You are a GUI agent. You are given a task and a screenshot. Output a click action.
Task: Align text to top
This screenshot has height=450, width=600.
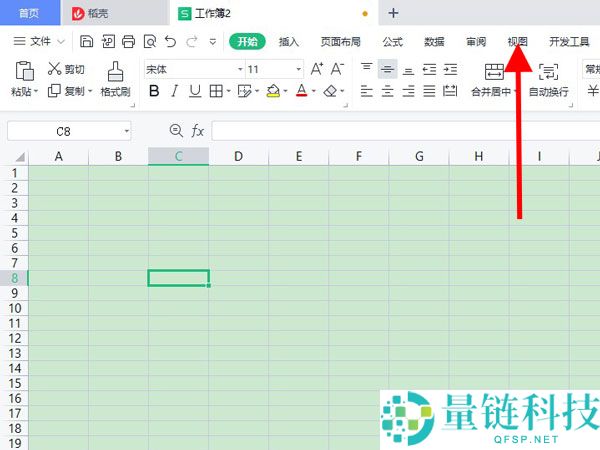pyautogui.click(x=367, y=69)
